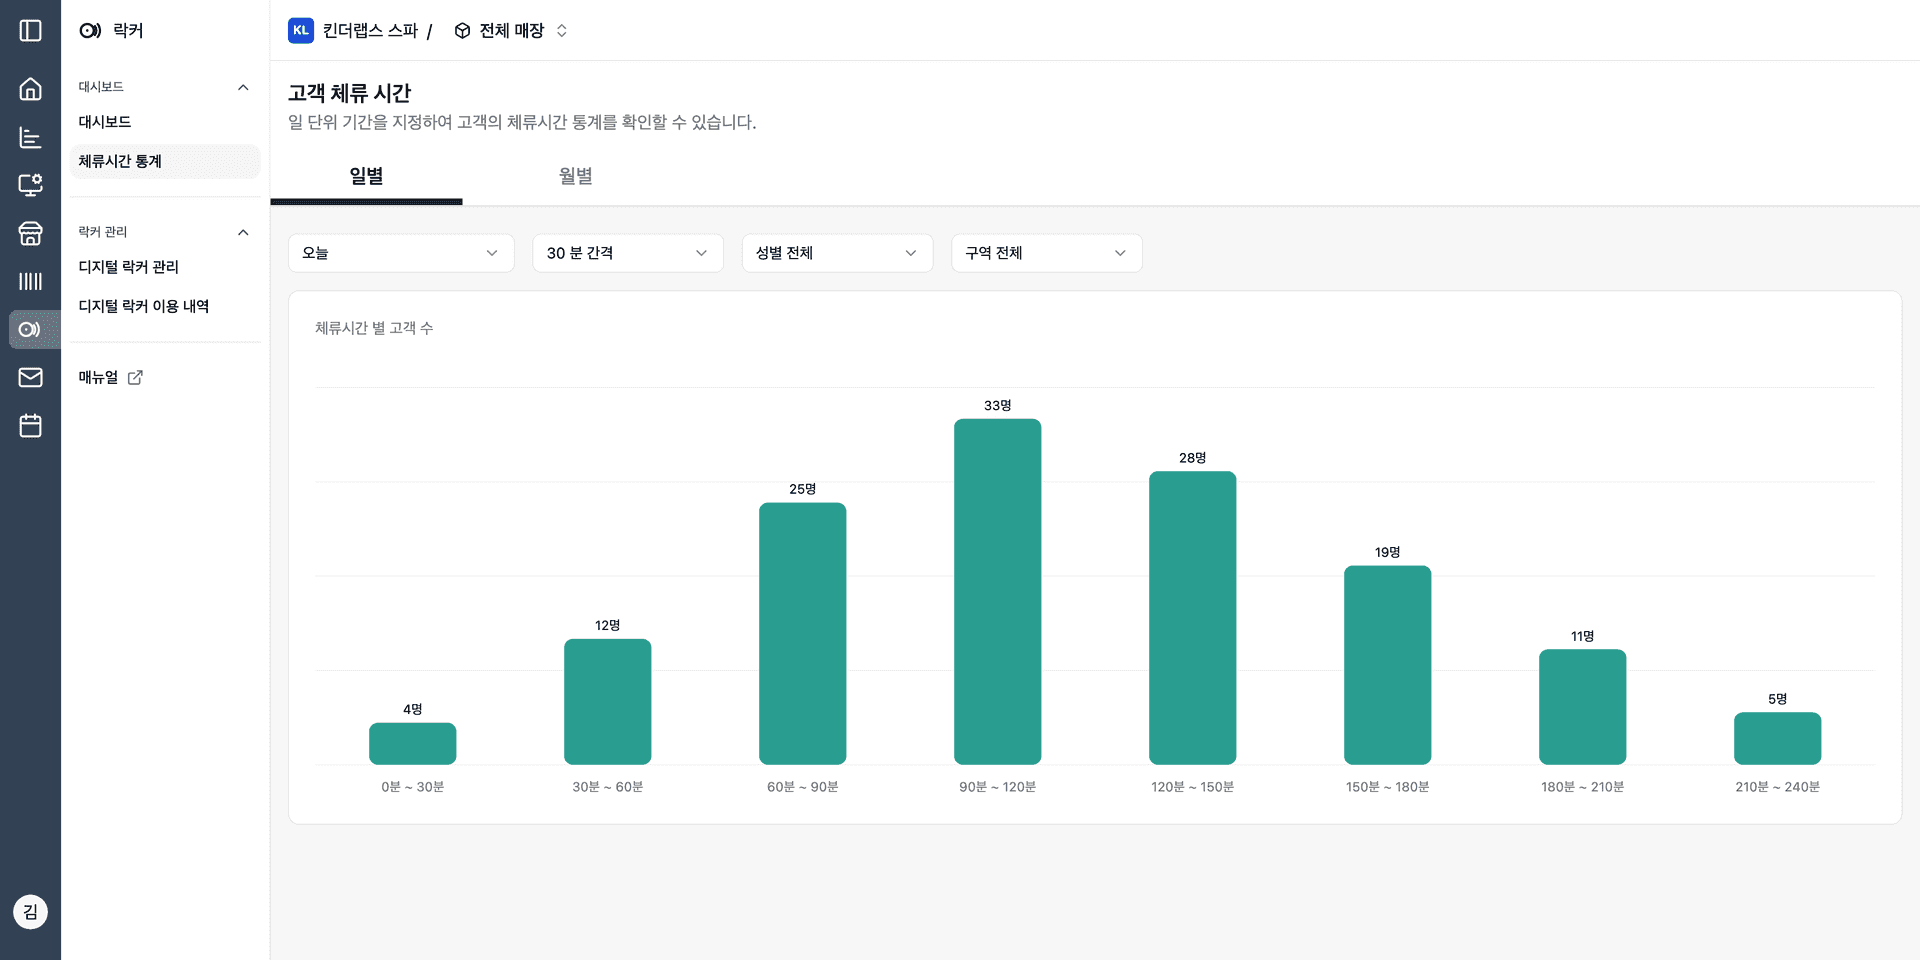Click the 고객 체류 시간 page heading
The width and height of the screenshot is (1920, 960).
click(x=349, y=93)
